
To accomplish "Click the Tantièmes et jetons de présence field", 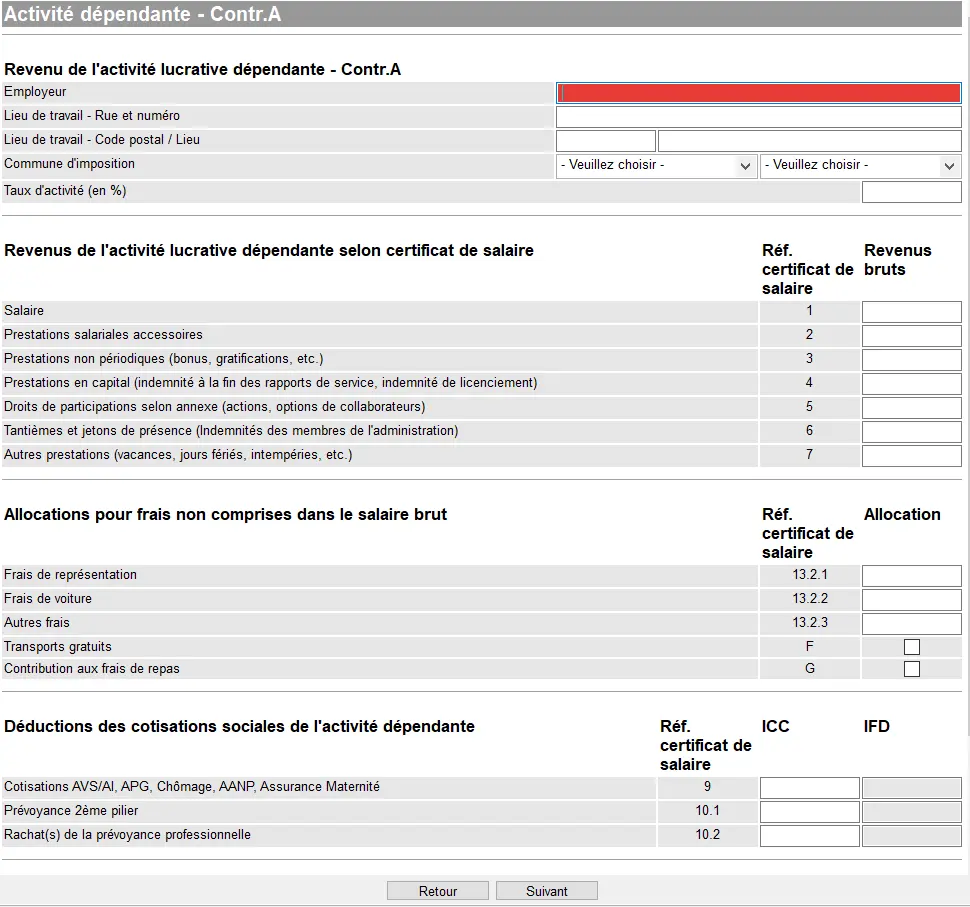I will coord(911,432).
